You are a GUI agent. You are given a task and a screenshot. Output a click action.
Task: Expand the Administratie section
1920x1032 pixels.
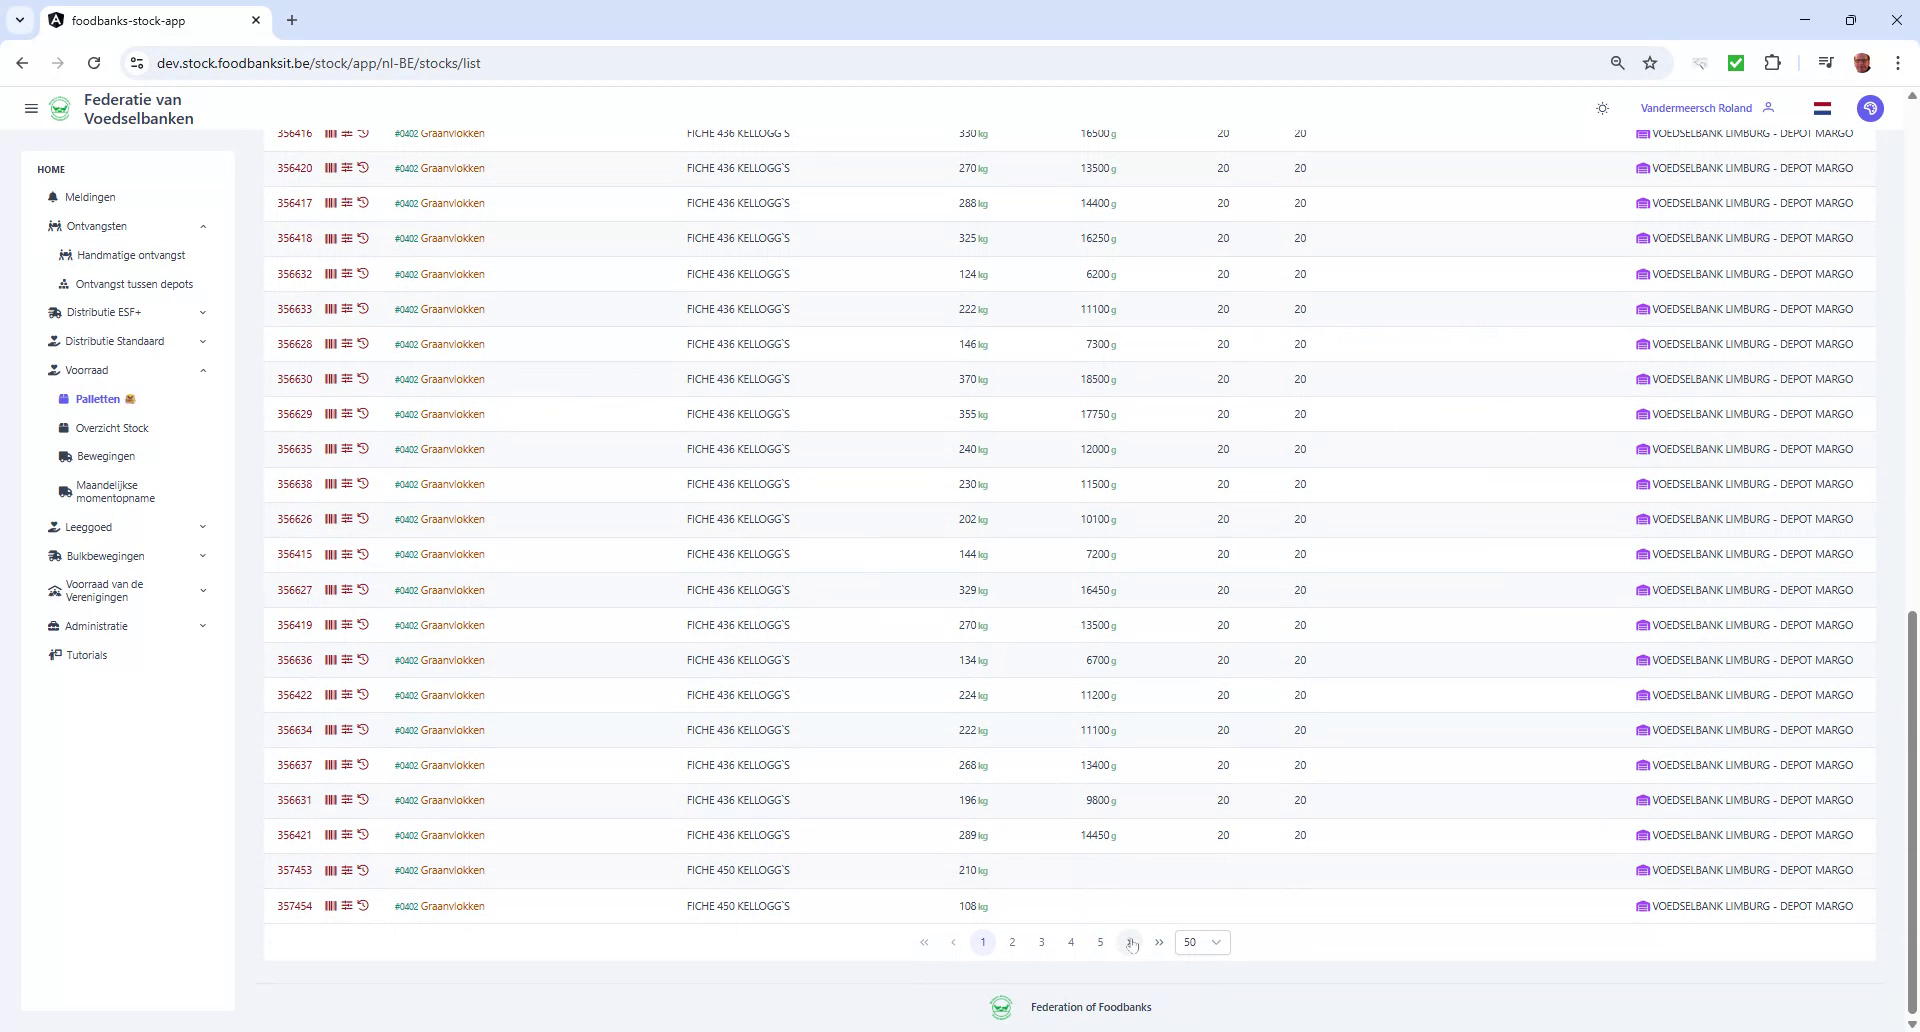[x=204, y=626]
